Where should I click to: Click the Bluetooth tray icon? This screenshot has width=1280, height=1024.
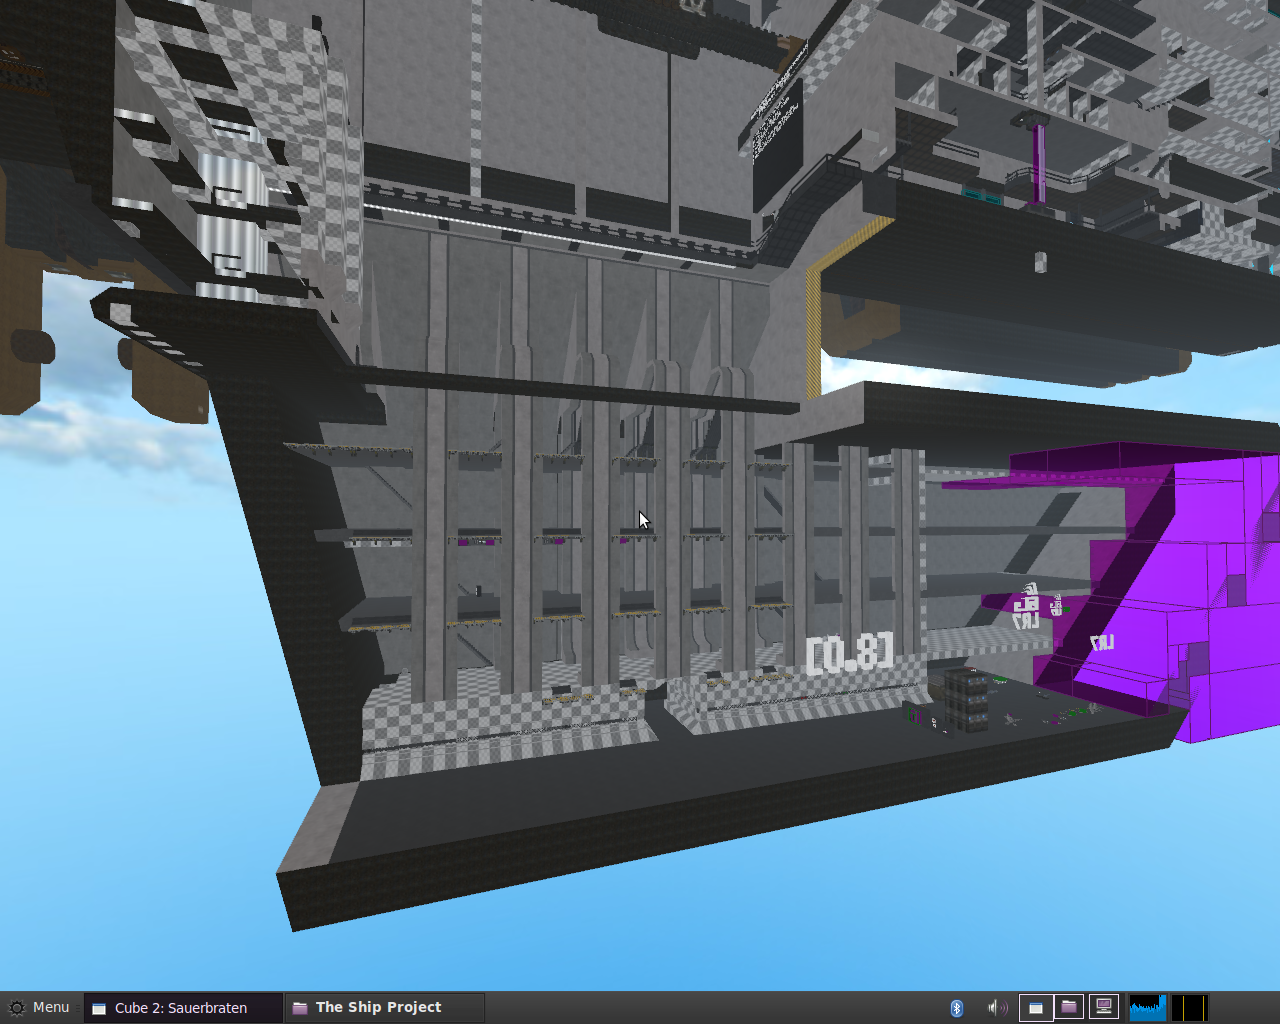click(956, 1007)
